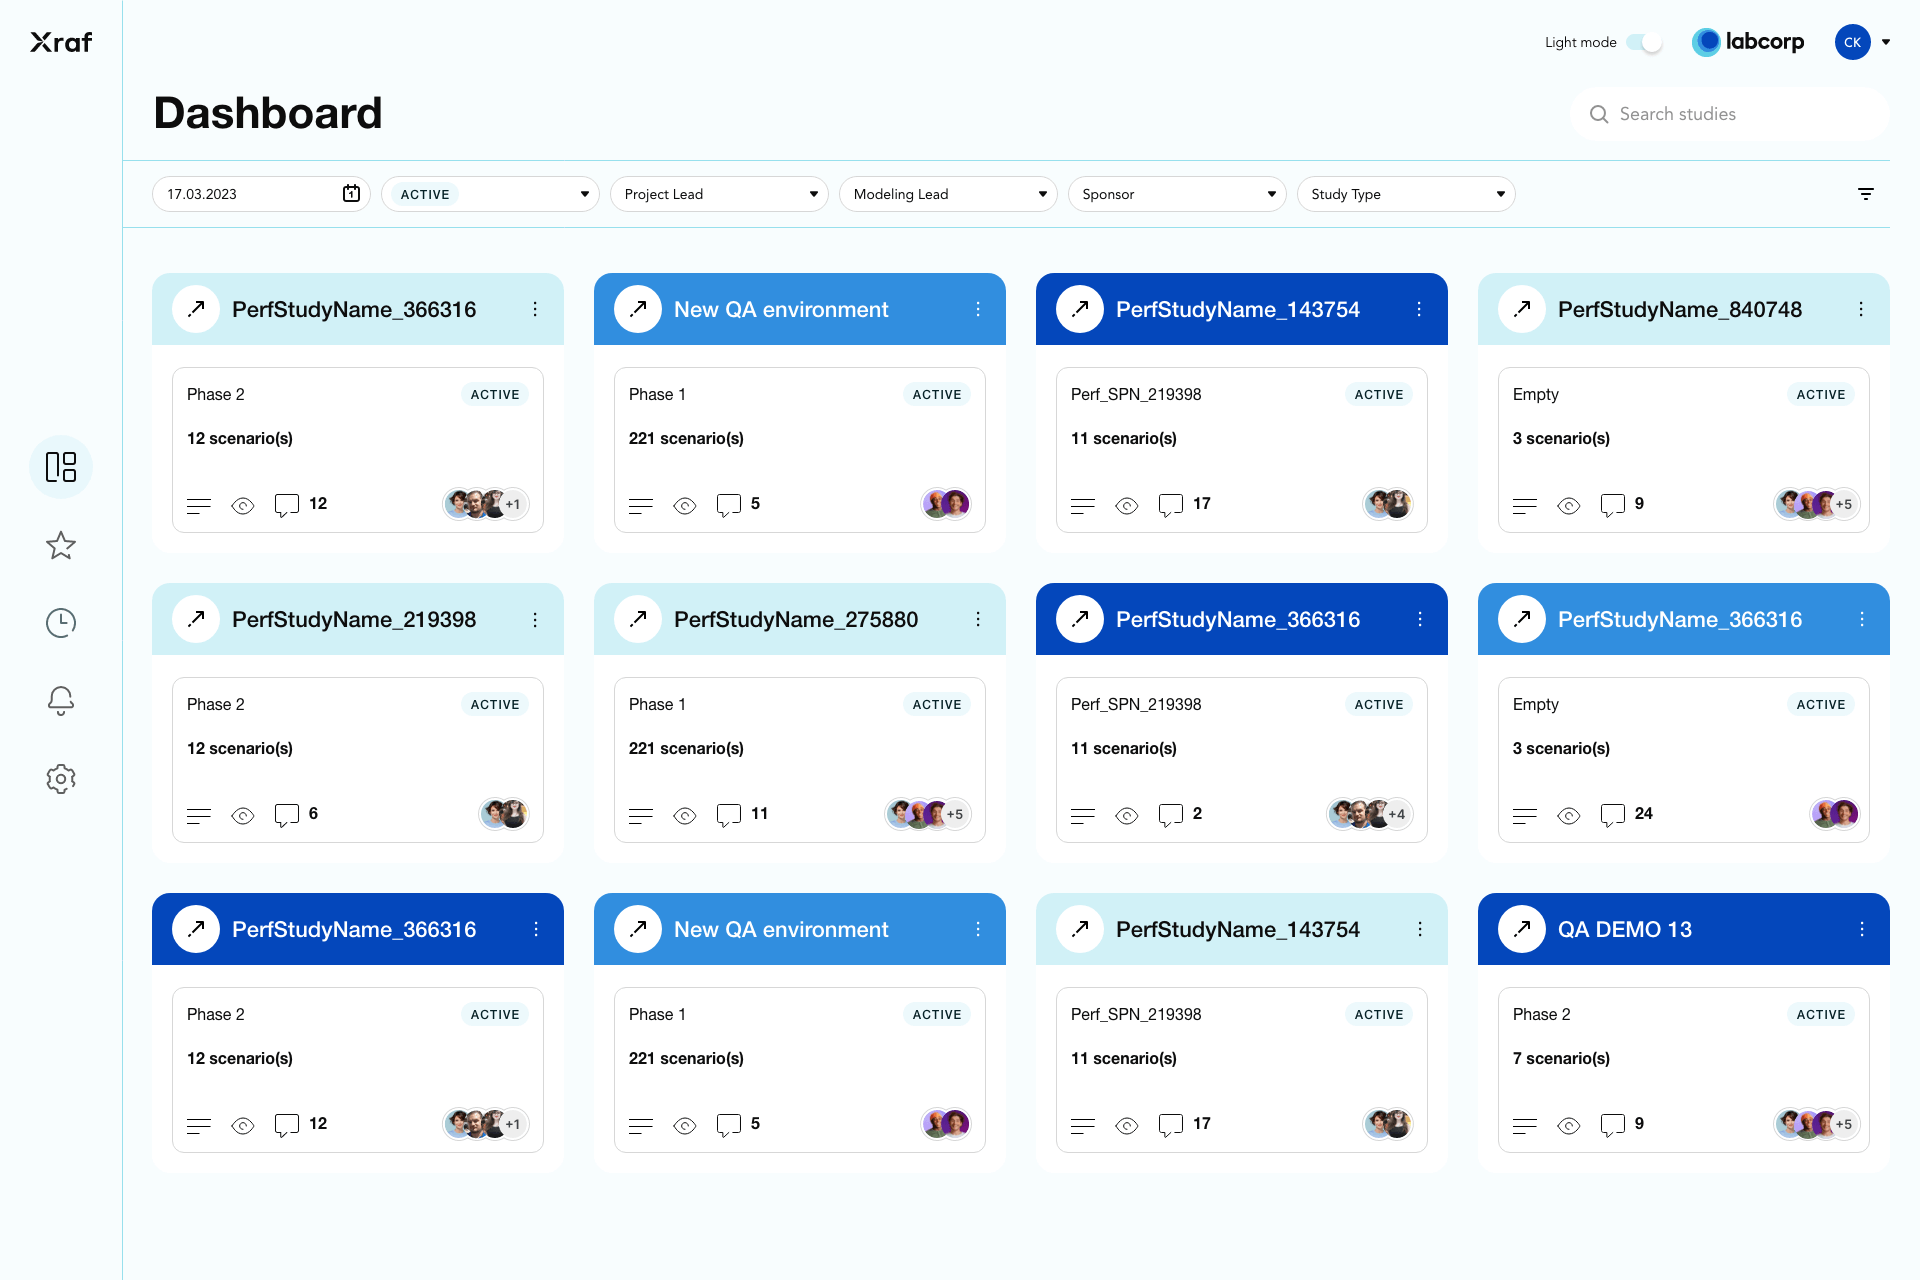This screenshot has width=1920, height=1280.
Task: Click the magnifier icon in Search studies
Action: pyautogui.click(x=1599, y=114)
